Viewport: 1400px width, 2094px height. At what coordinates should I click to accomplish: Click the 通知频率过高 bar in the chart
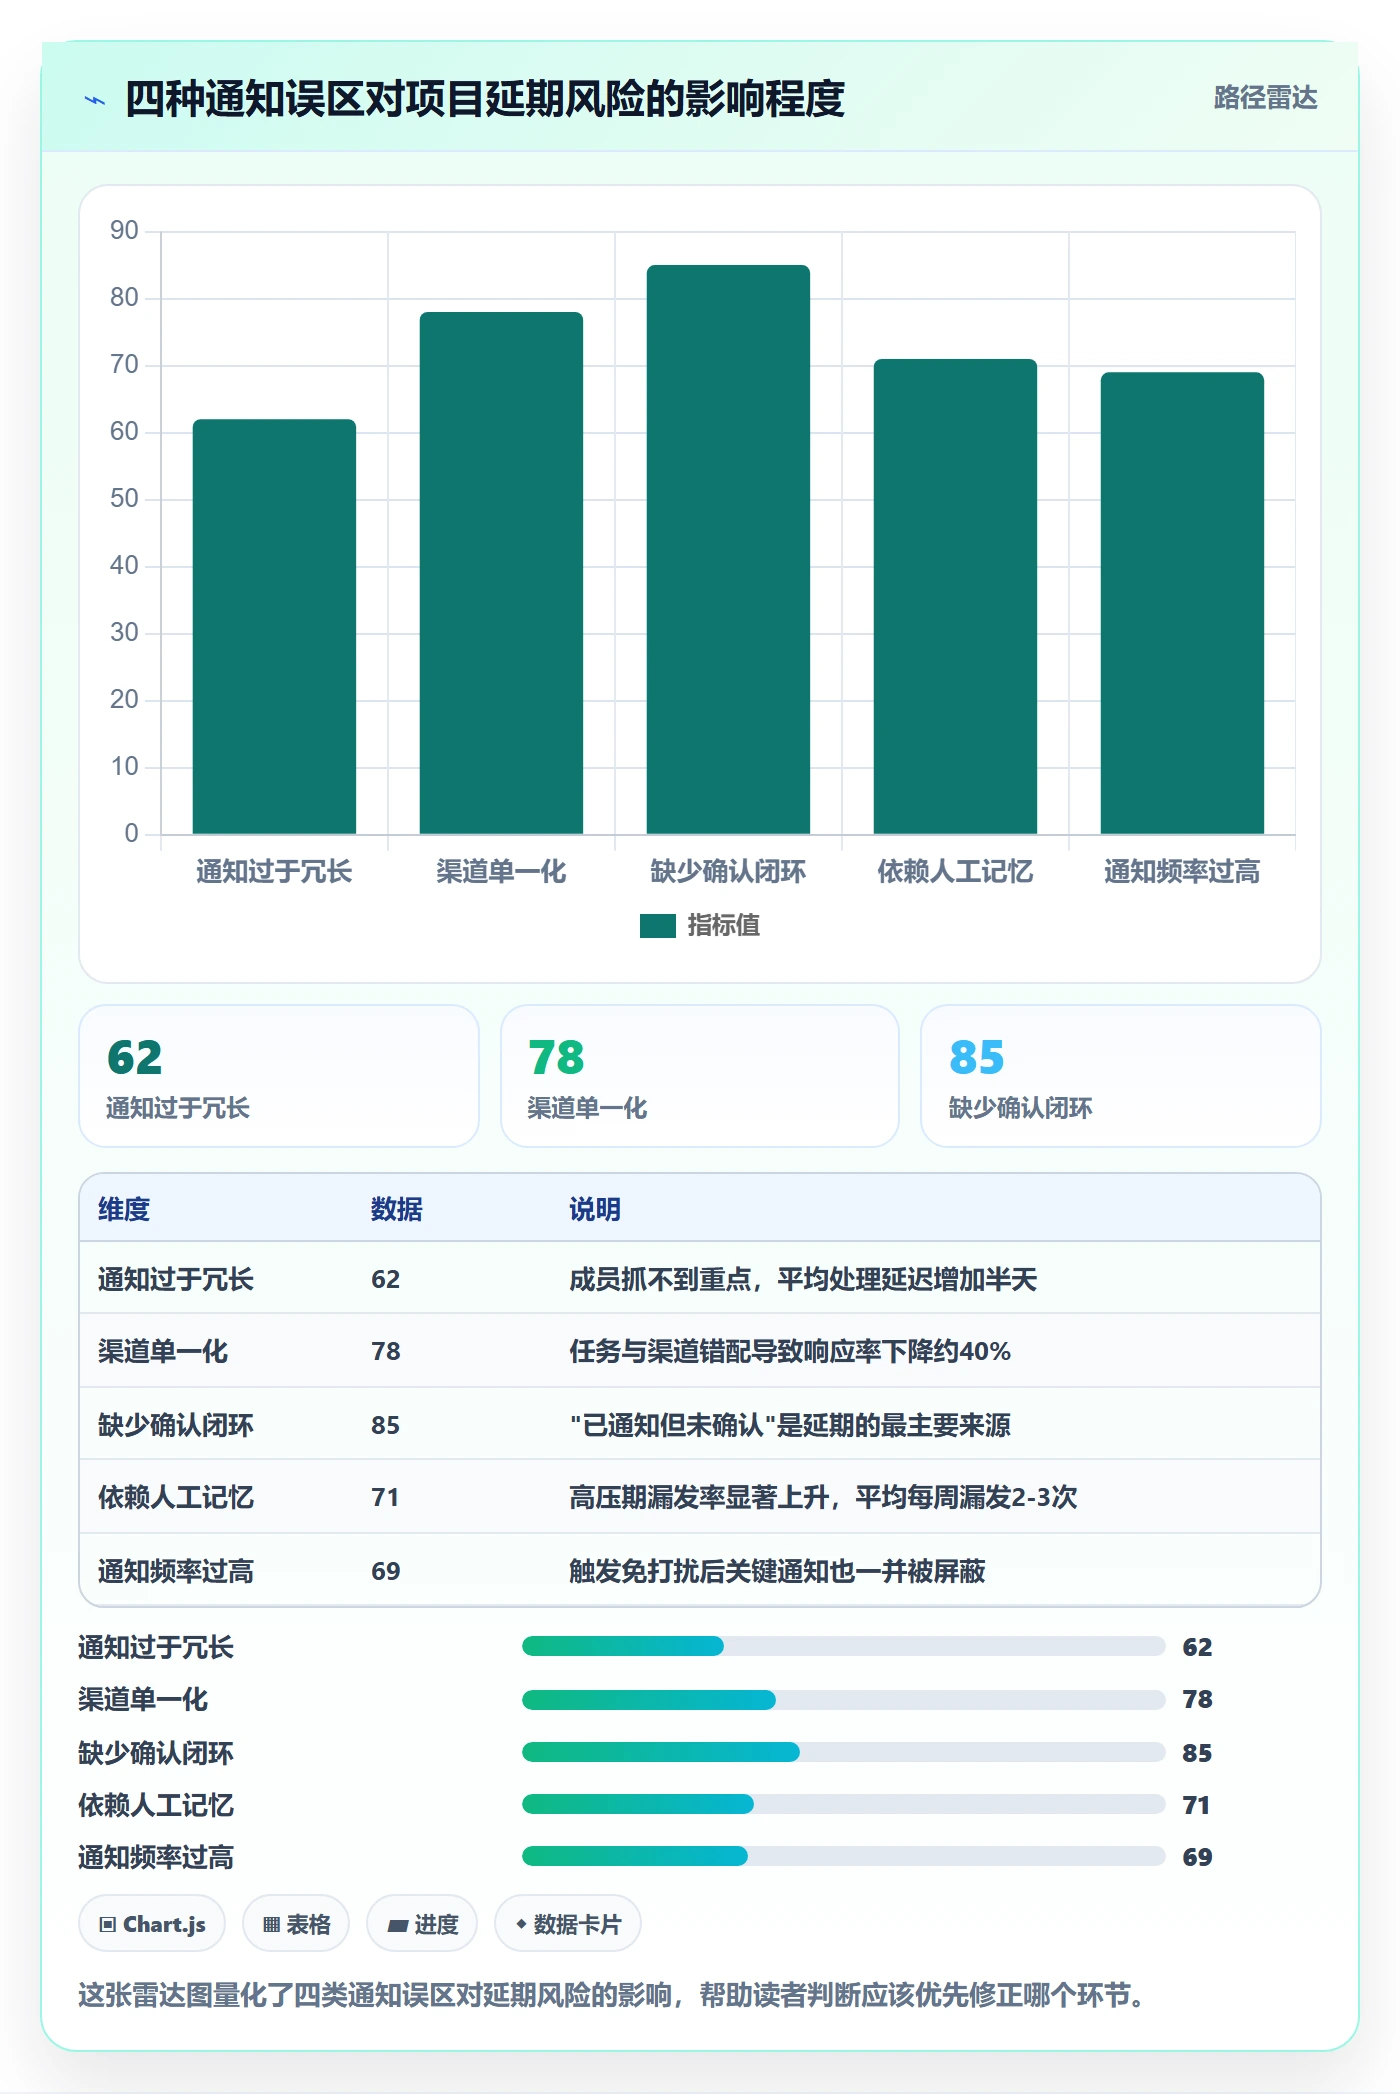click(x=1182, y=603)
